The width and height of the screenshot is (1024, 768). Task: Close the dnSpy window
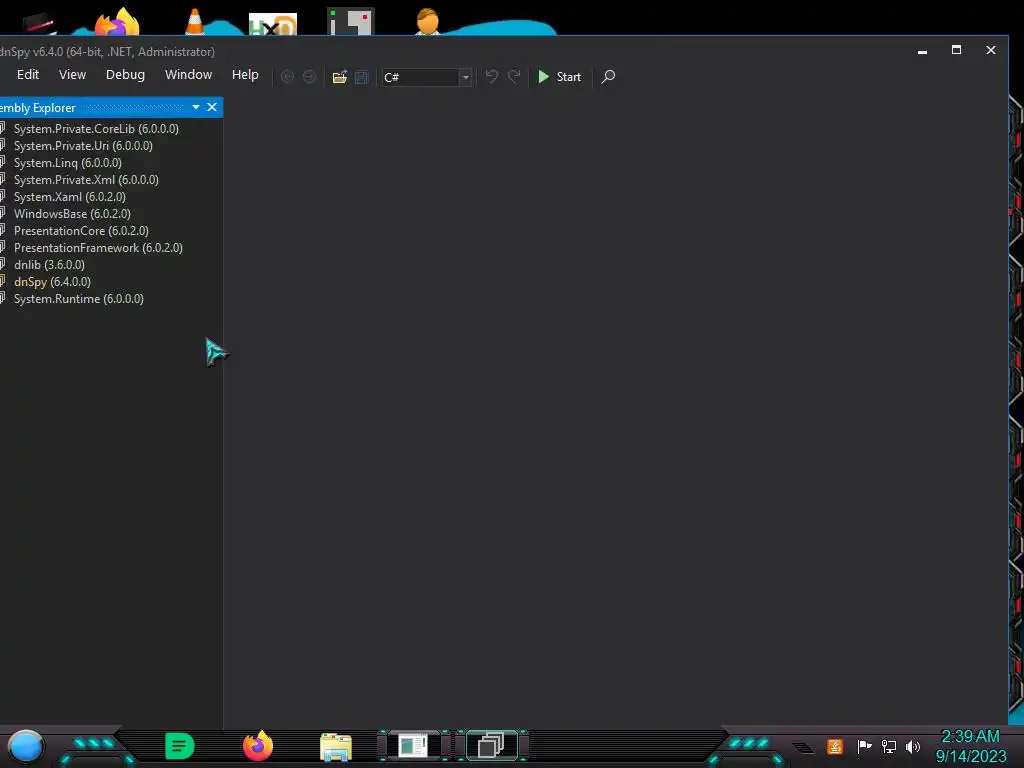991,50
